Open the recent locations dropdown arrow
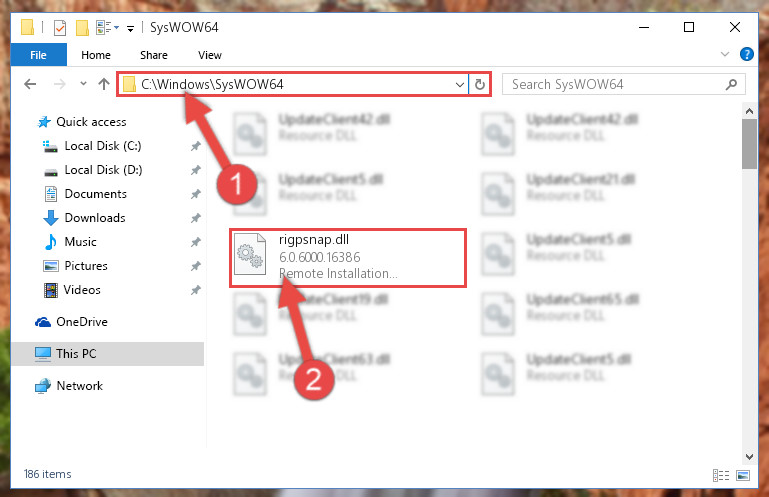769x497 pixels. (x=83, y=84)
